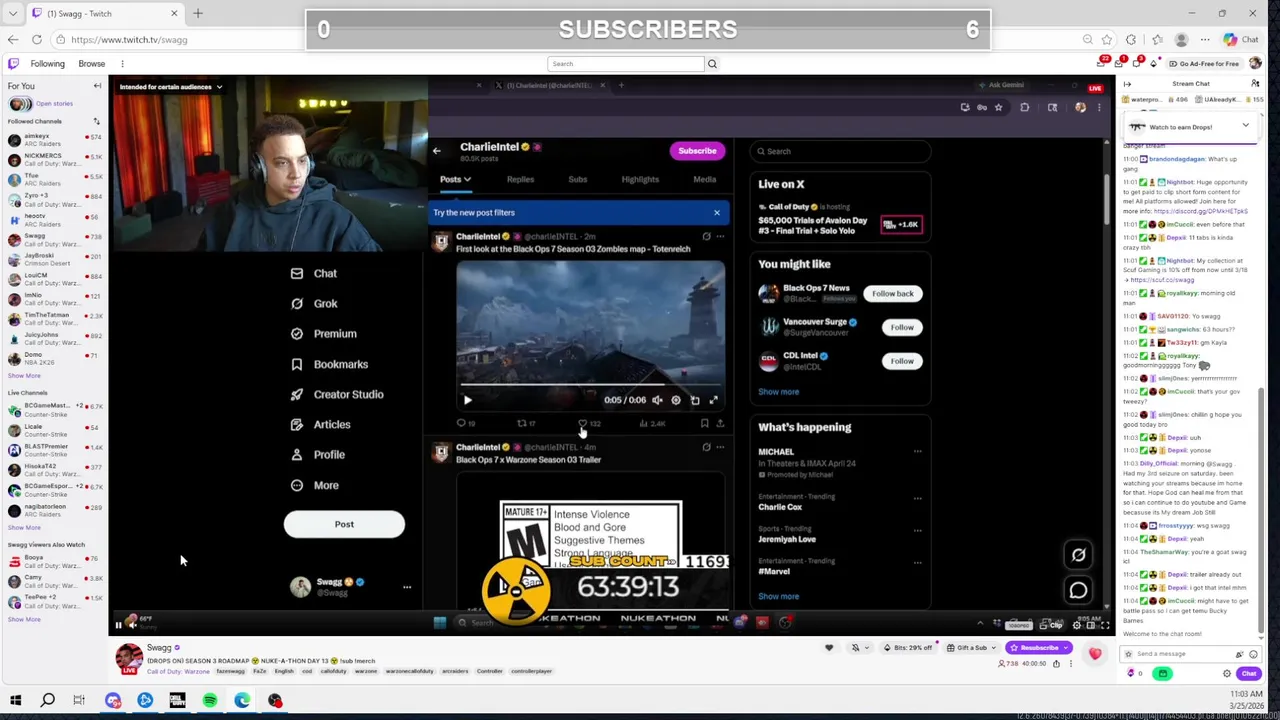Viewport: 1280px width, 720px height.
Task: Open the Open stories link
Action: coord(54,104)
